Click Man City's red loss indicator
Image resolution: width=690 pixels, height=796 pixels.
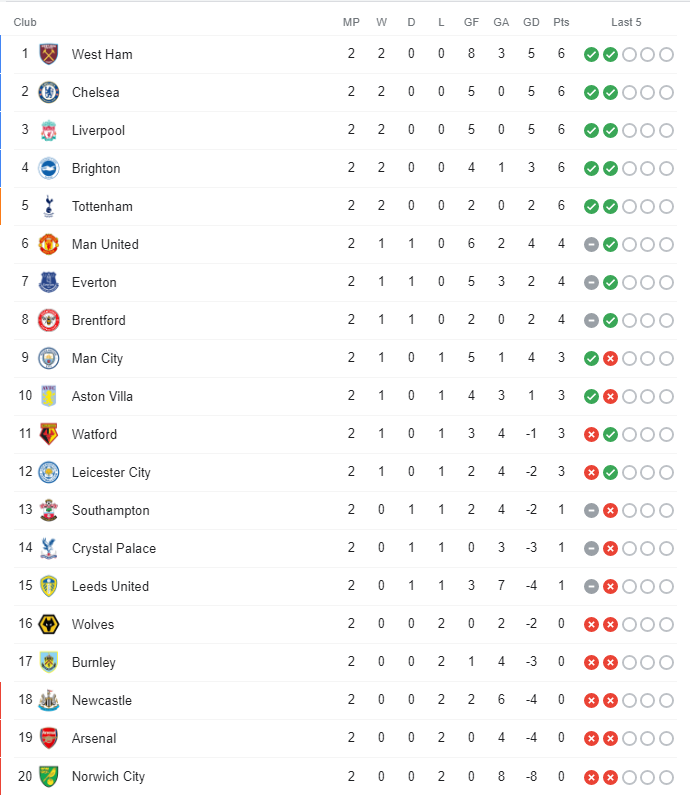pos(610,358)
